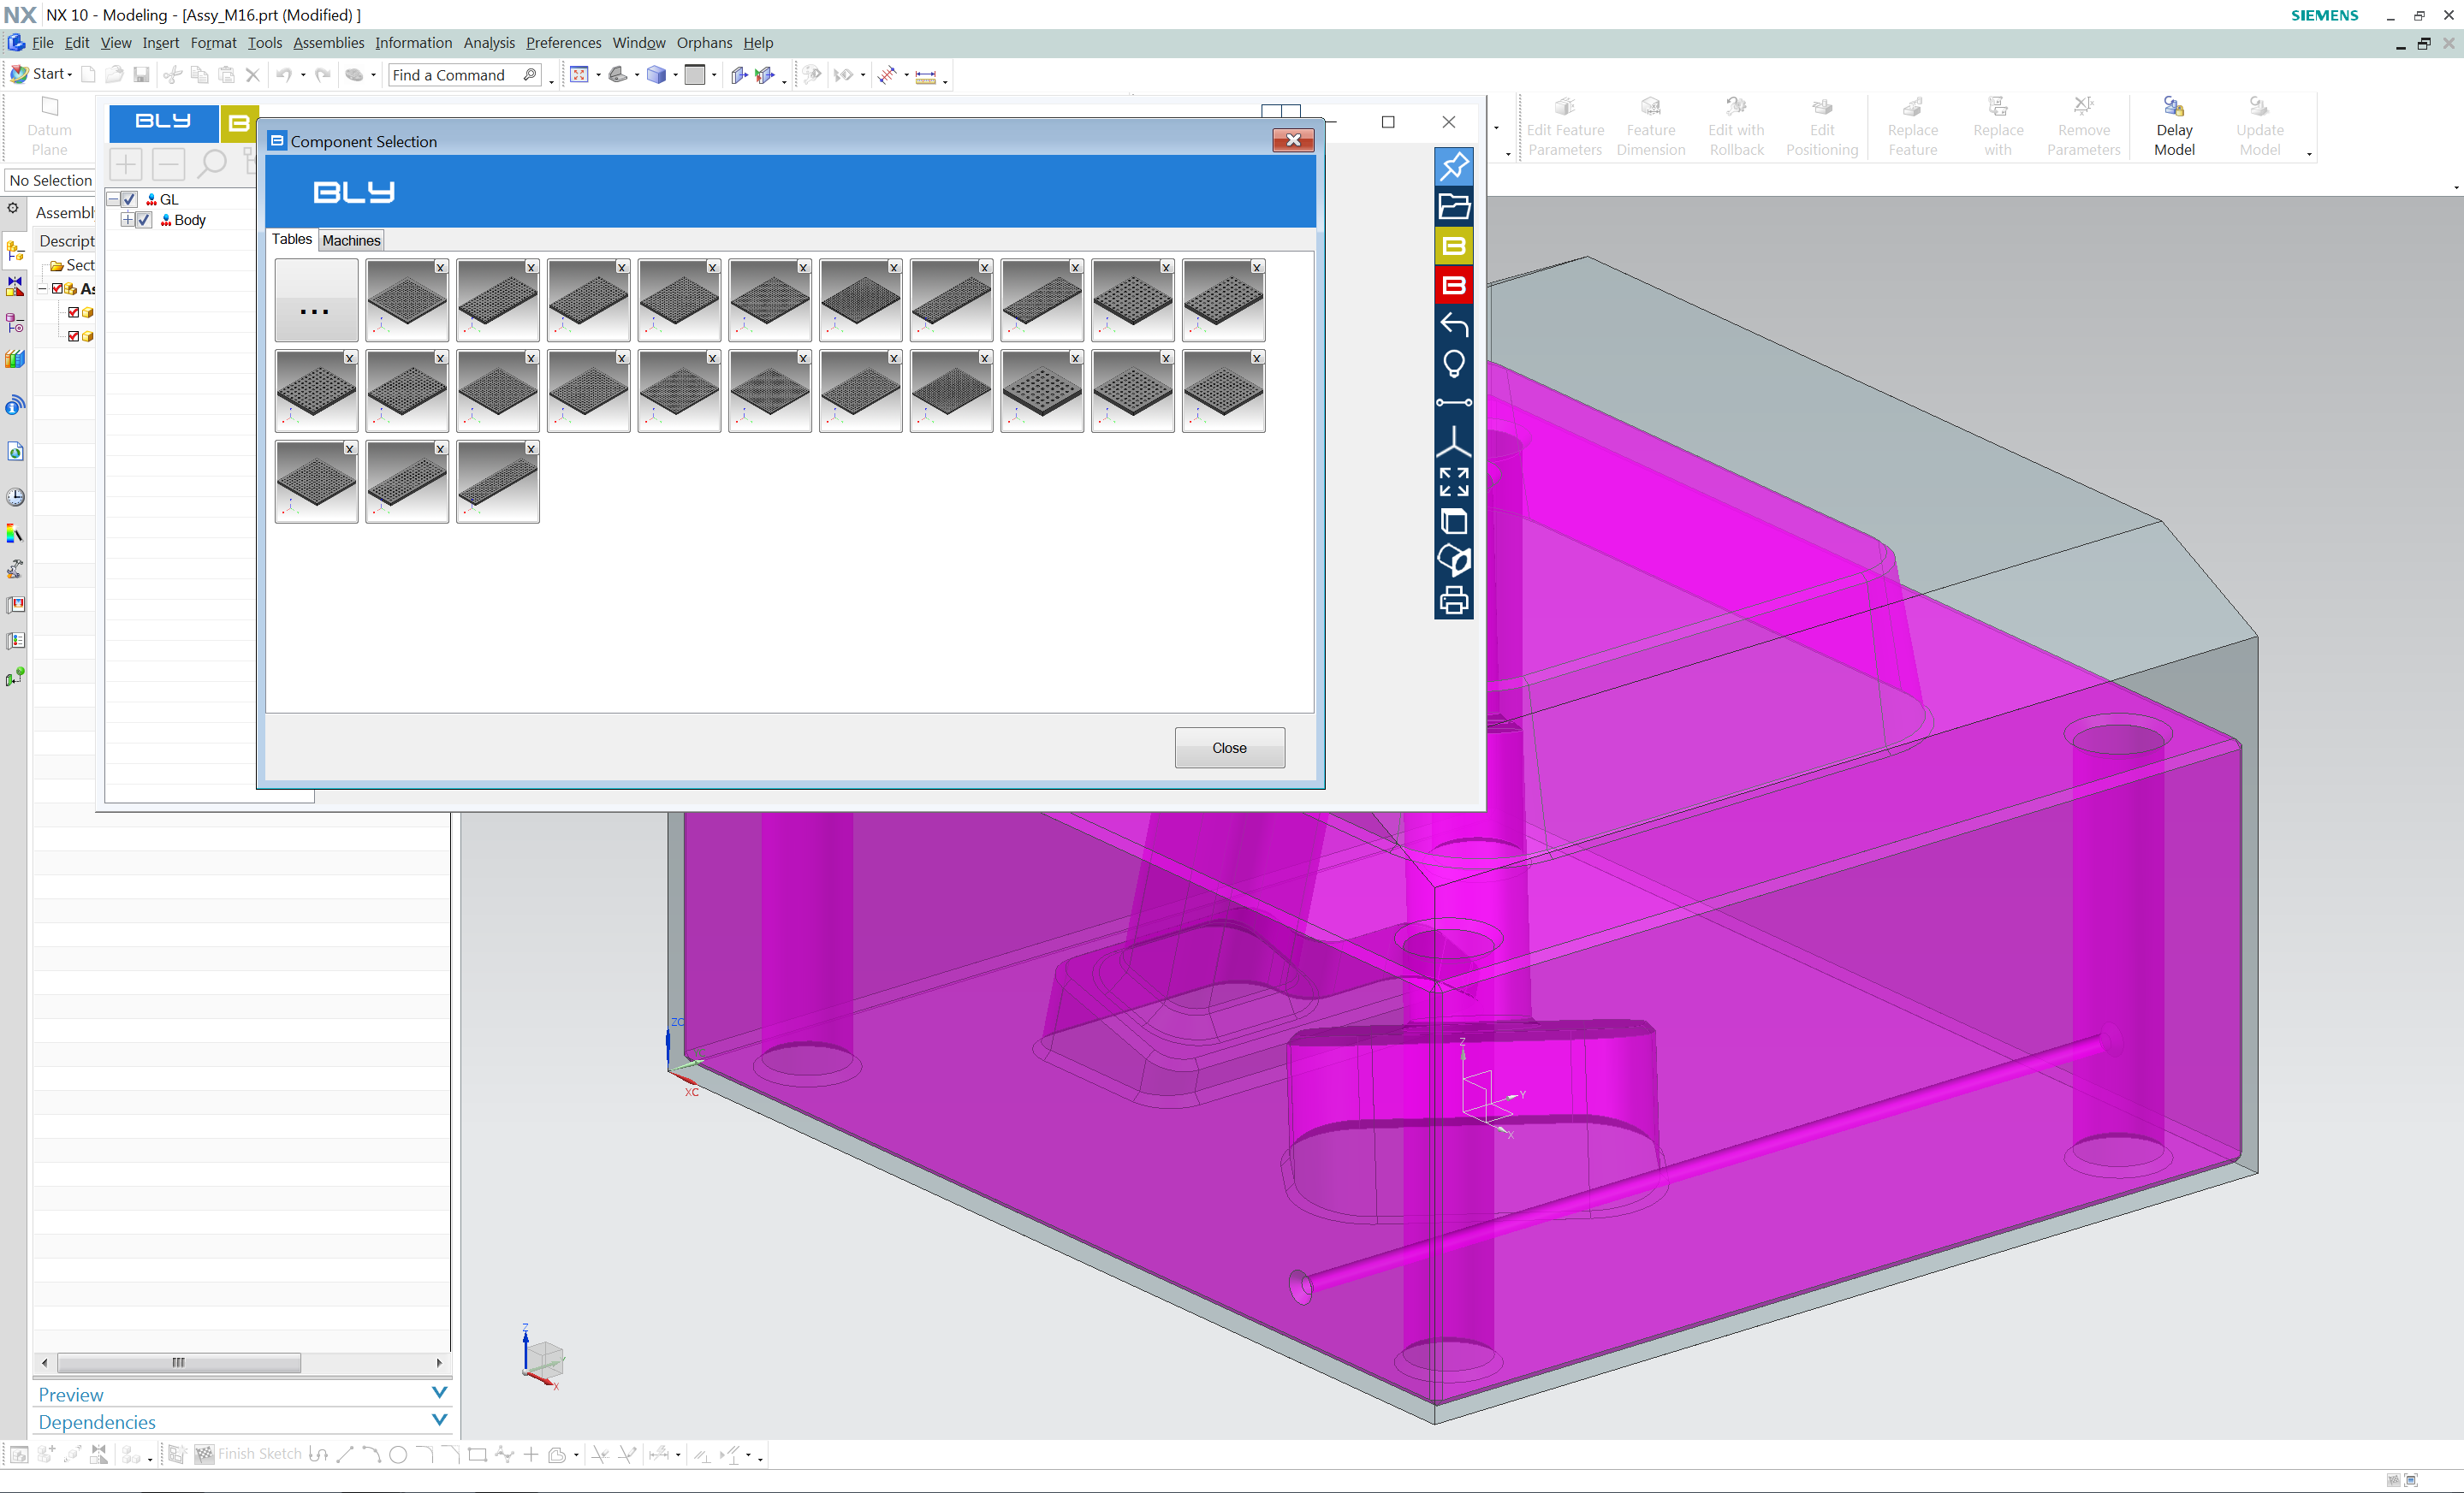Expand the Dependencies section chevron
This screenshot has width=2464, height=1493.
point(439,1420)
